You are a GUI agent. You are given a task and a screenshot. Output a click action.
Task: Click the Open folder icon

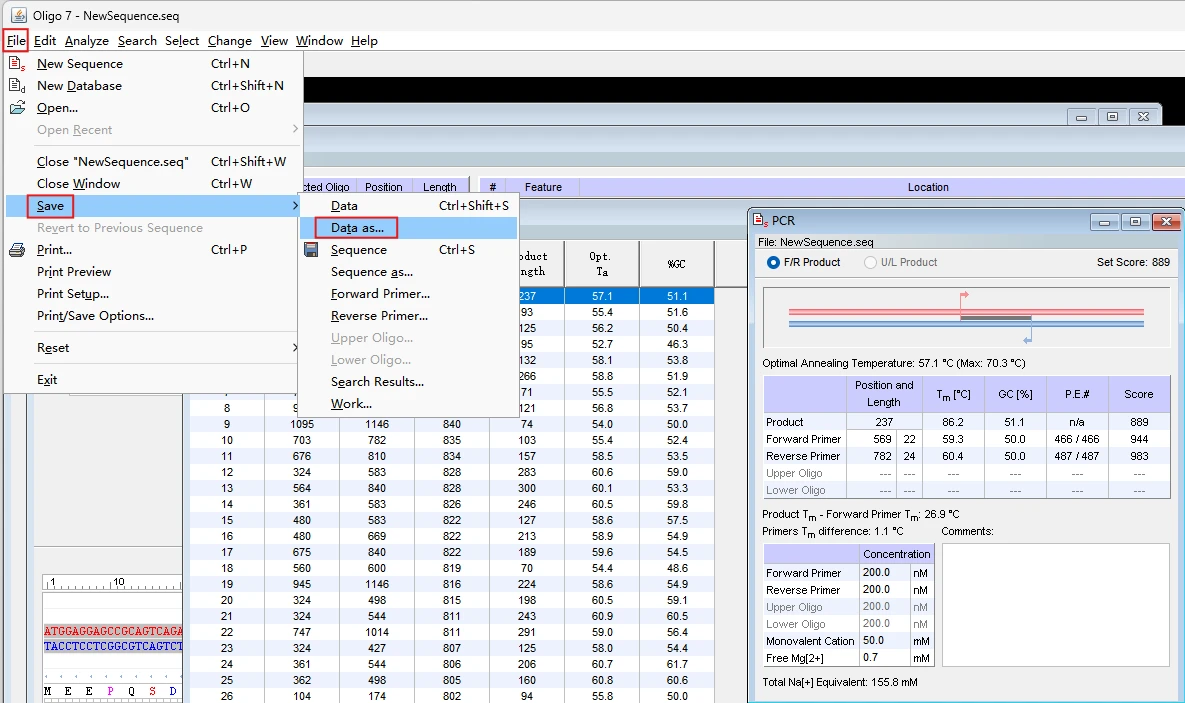17,107
